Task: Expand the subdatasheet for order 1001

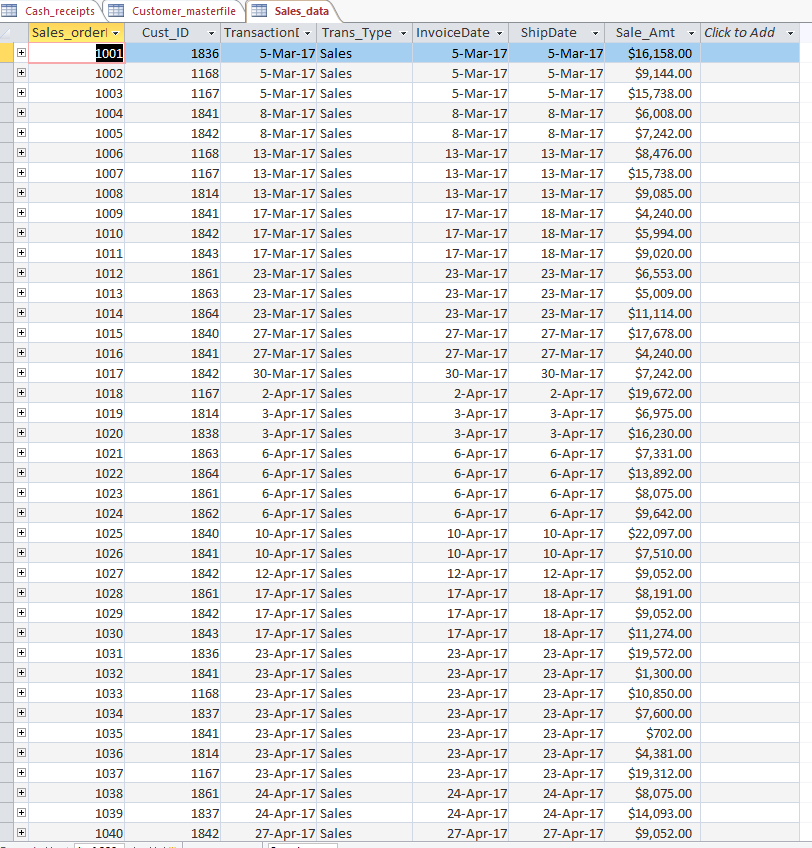Action: 22,53
